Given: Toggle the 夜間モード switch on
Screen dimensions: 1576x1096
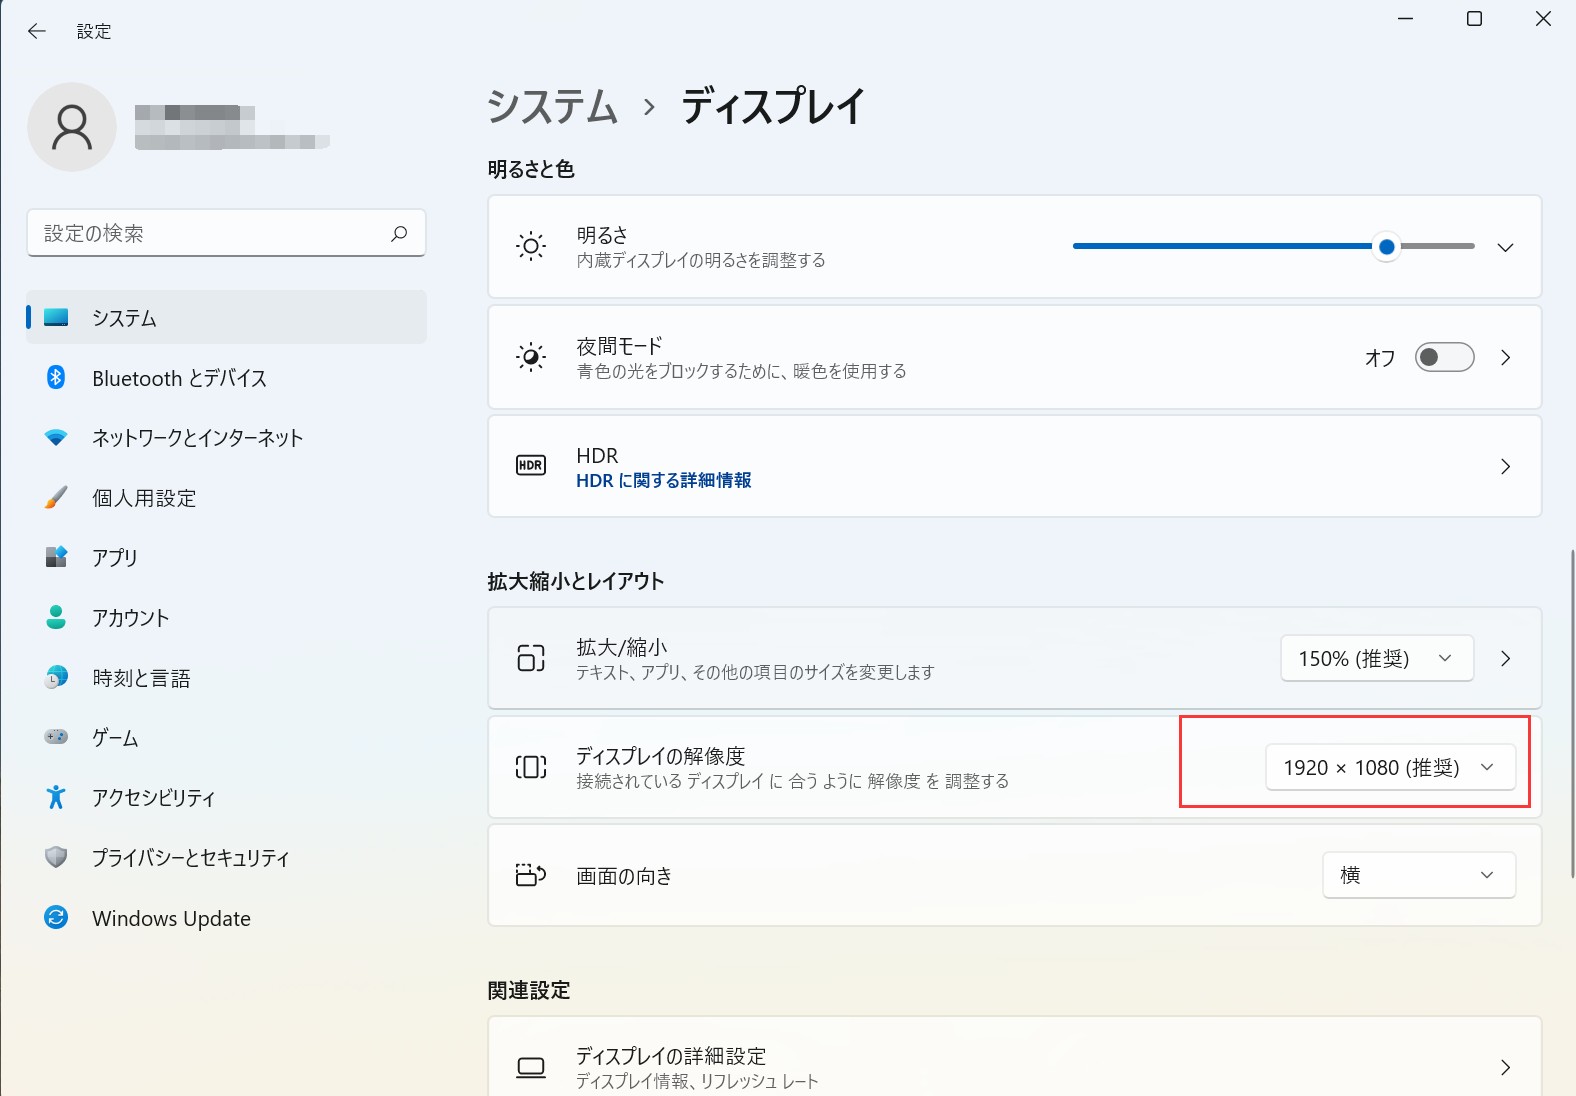Looking at the screenshot, I should (1444, 357).
